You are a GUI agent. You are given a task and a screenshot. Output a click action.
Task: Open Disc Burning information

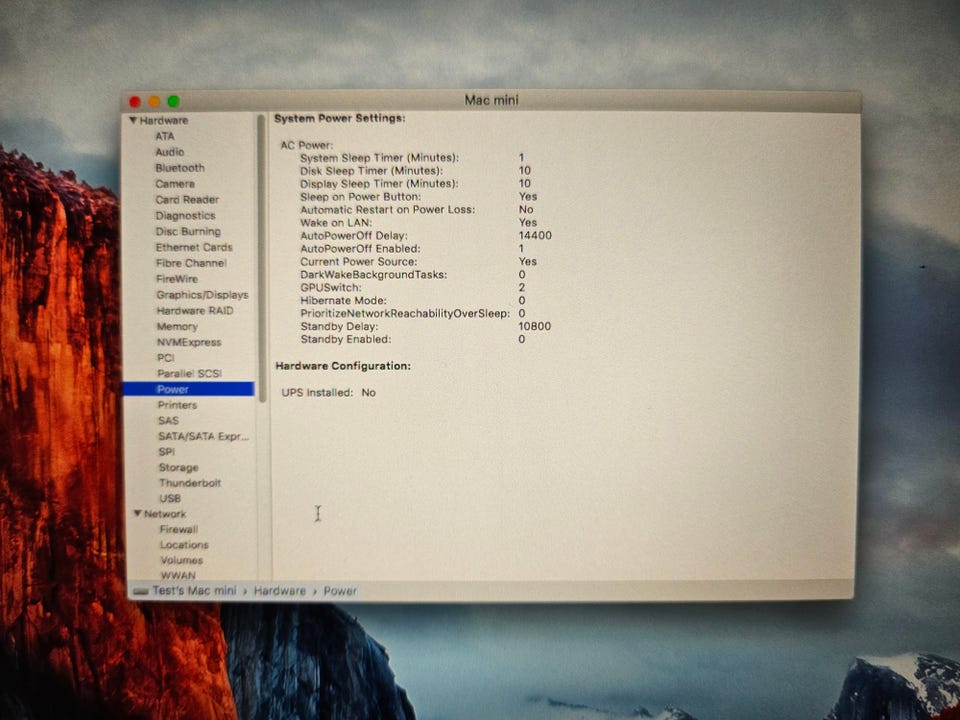[x=188, y=231]
